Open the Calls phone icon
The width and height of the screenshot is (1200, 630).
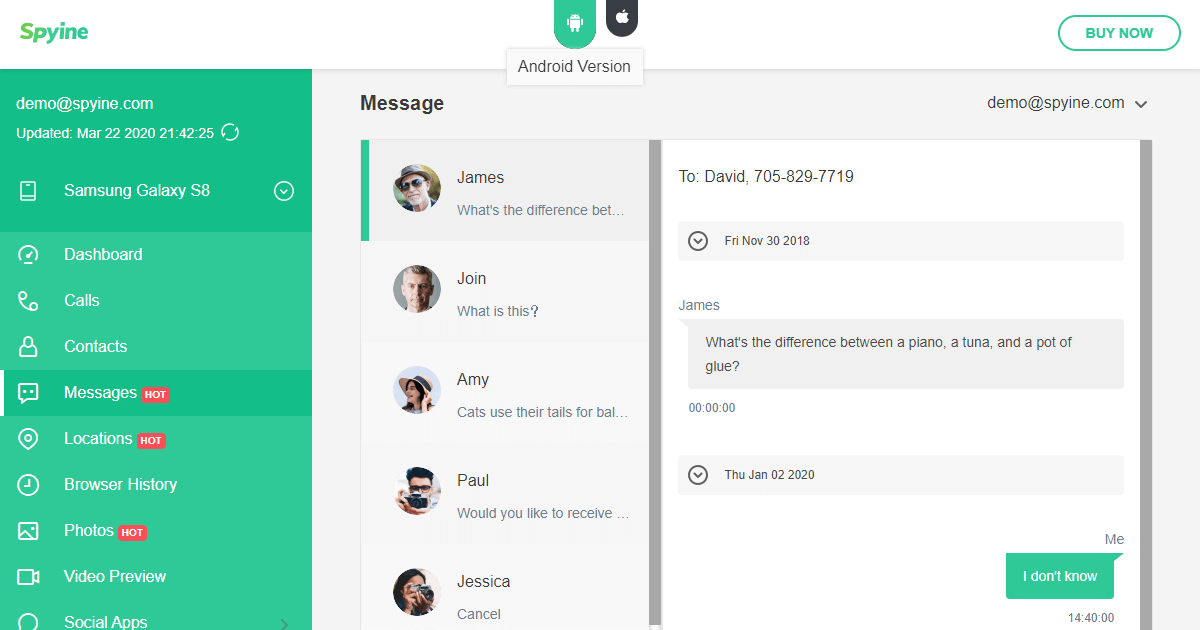pos(28,301)
